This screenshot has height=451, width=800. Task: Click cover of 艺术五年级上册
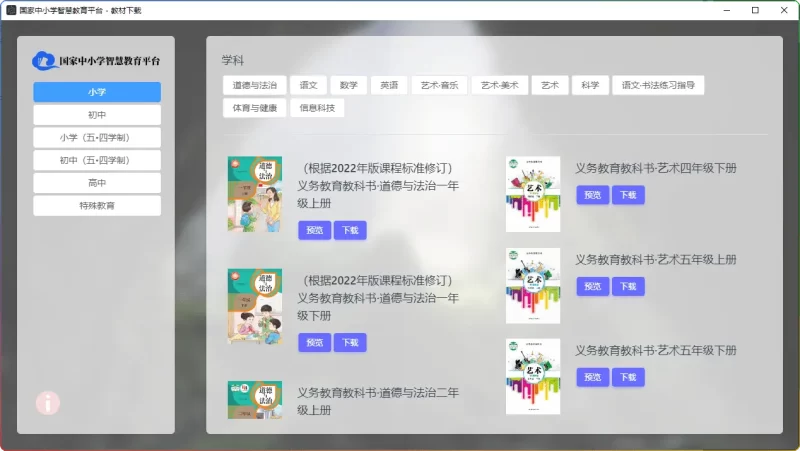coord(533,286)
